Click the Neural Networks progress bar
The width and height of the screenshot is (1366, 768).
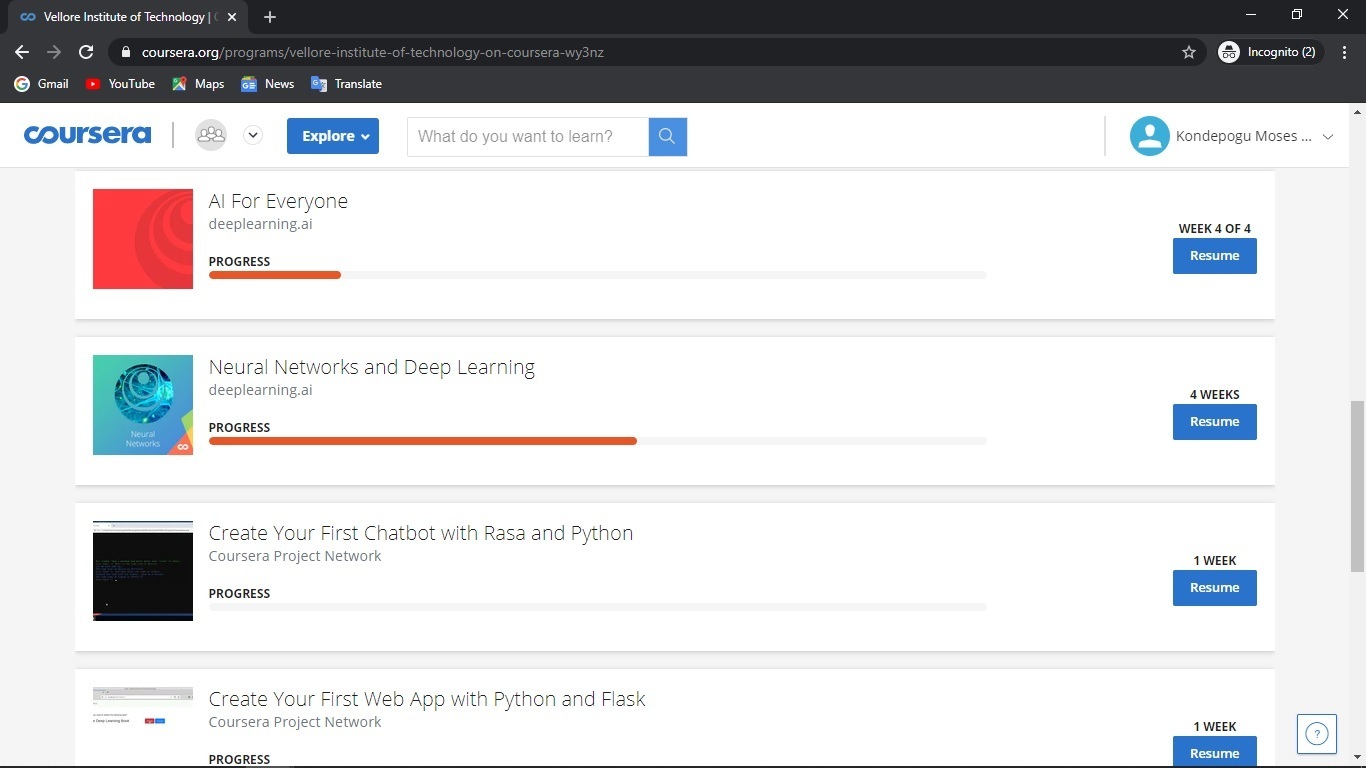point(598,441)
